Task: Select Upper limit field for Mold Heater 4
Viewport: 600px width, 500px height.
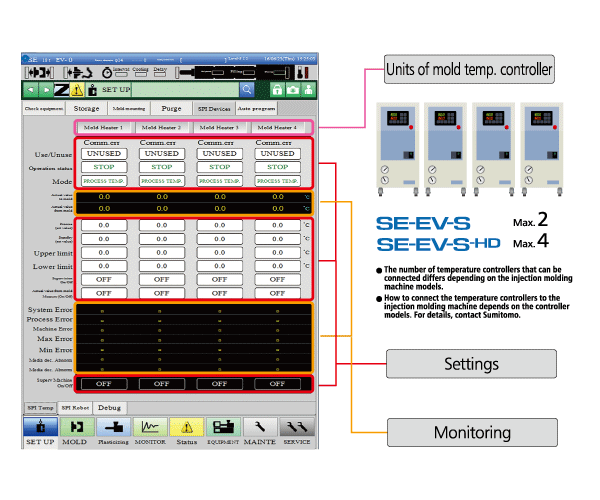Action: click(277, 252)
